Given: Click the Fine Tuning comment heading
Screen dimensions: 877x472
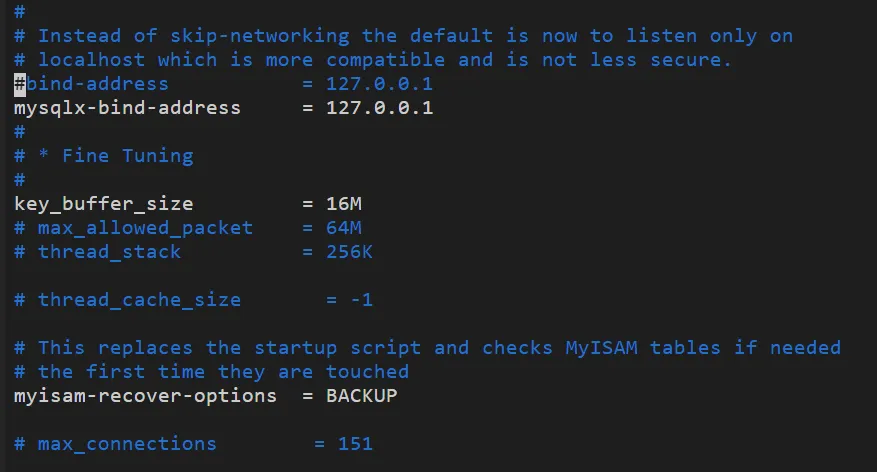Looking at the screenshot, I should click(x=128, y=156).
